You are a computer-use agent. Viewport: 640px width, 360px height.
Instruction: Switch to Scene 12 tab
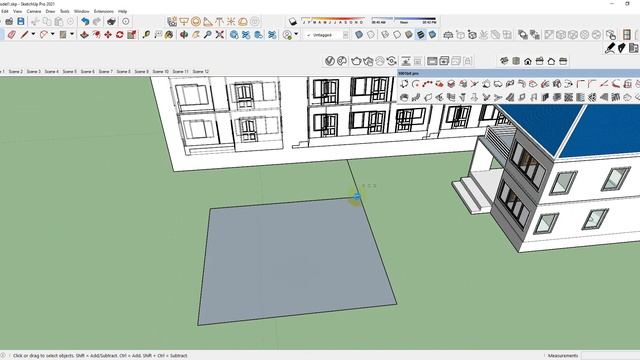point(201,71)
